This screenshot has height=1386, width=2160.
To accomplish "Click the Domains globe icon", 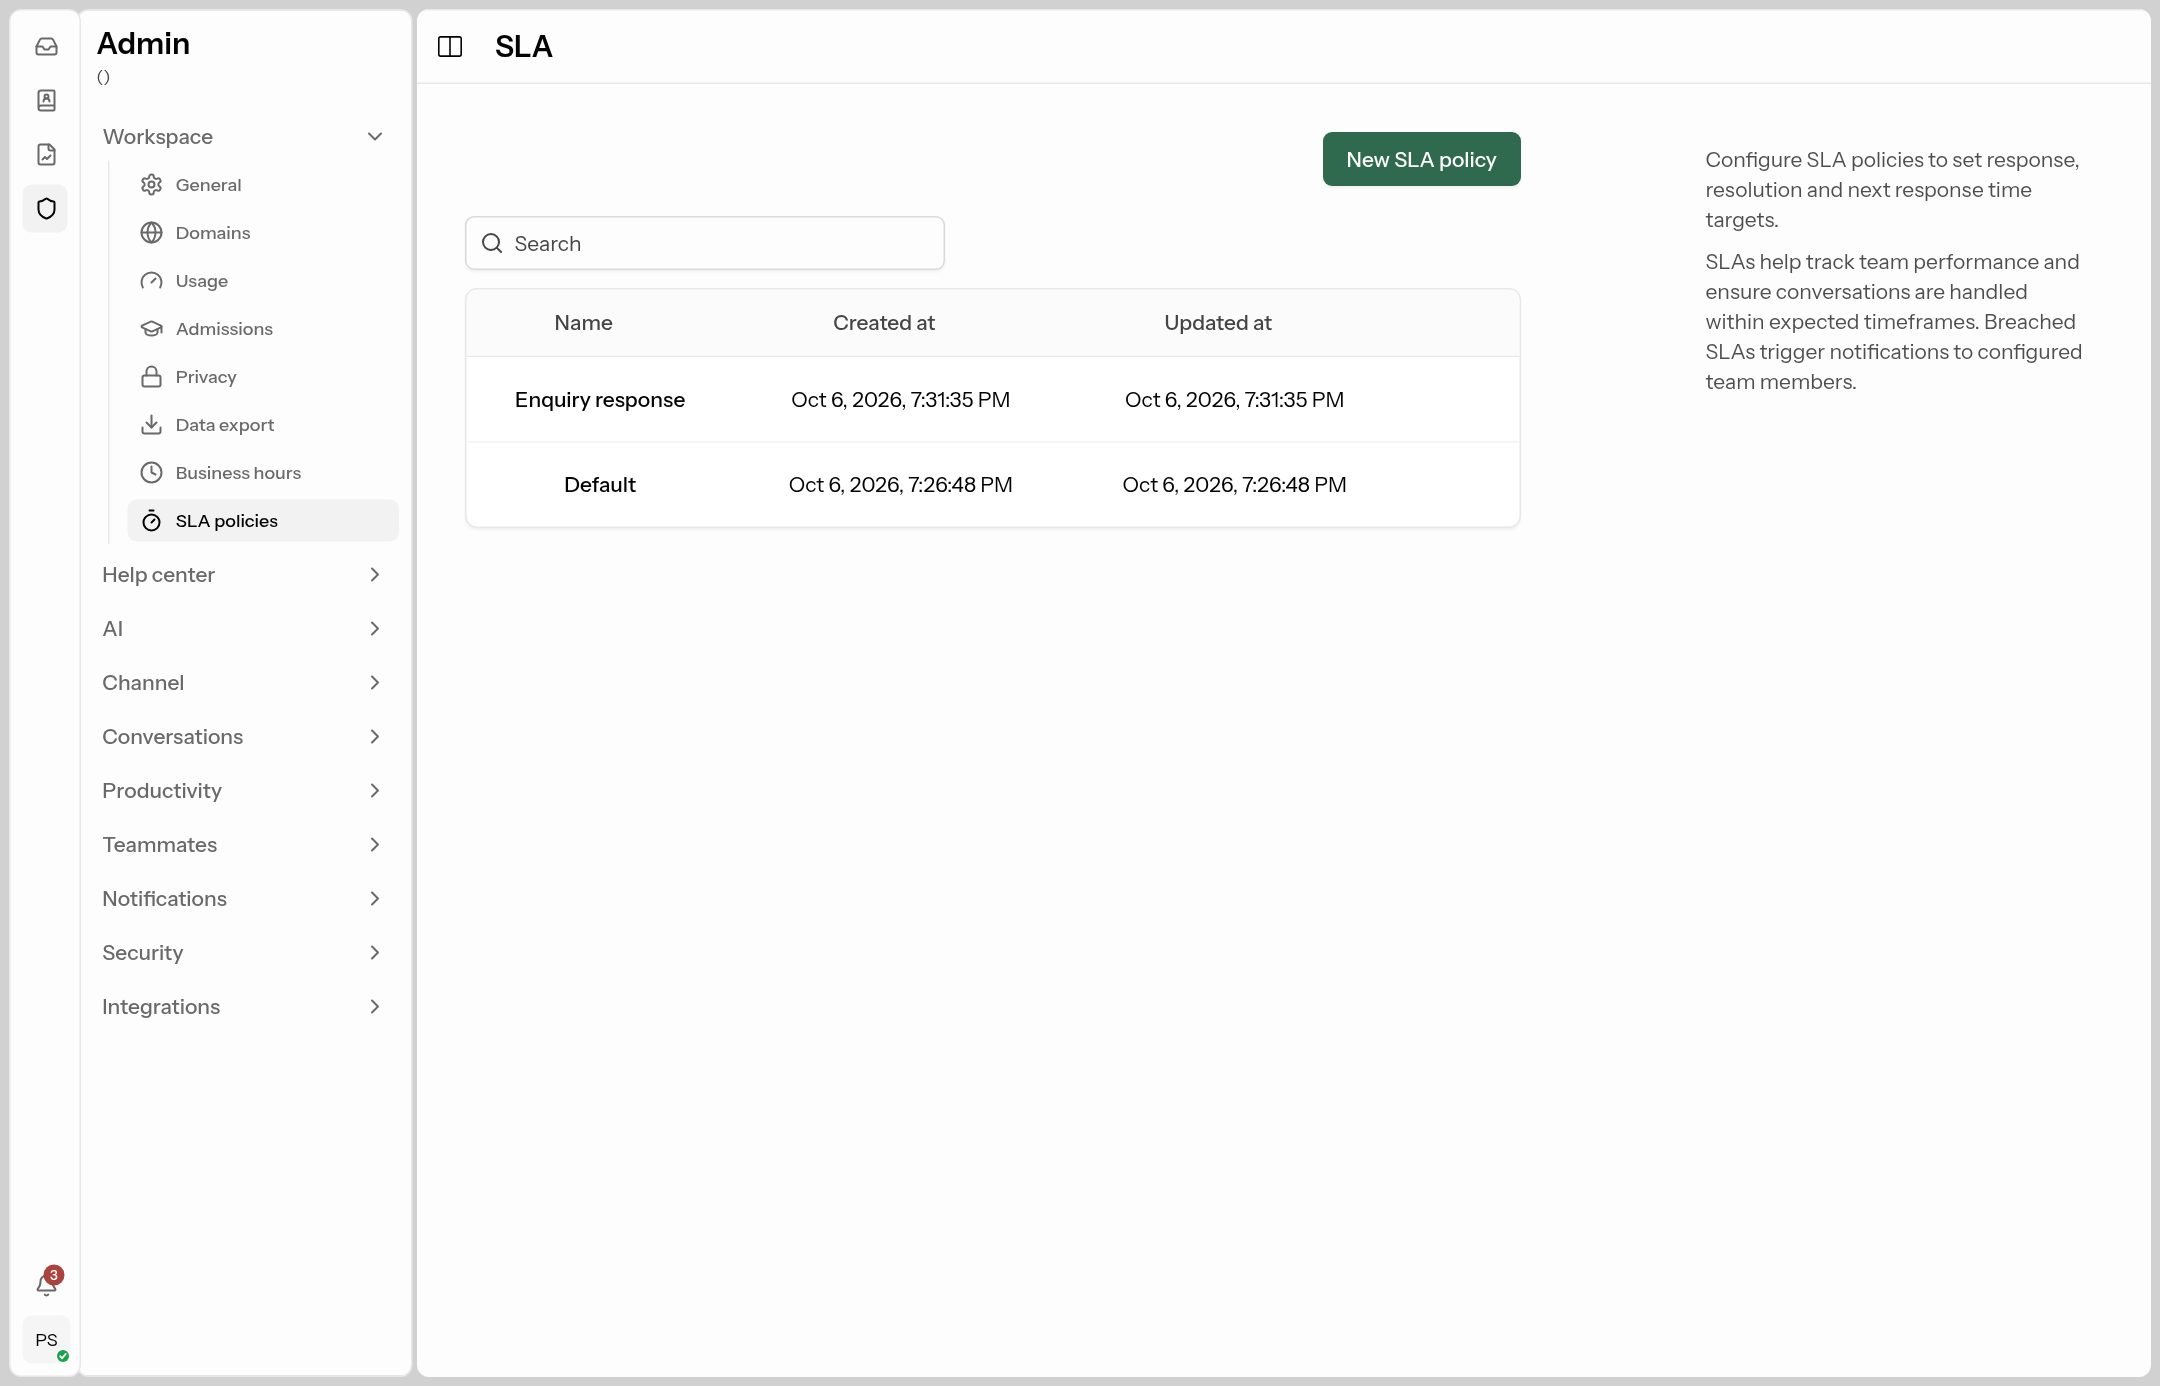I will (x=151, y=233).
